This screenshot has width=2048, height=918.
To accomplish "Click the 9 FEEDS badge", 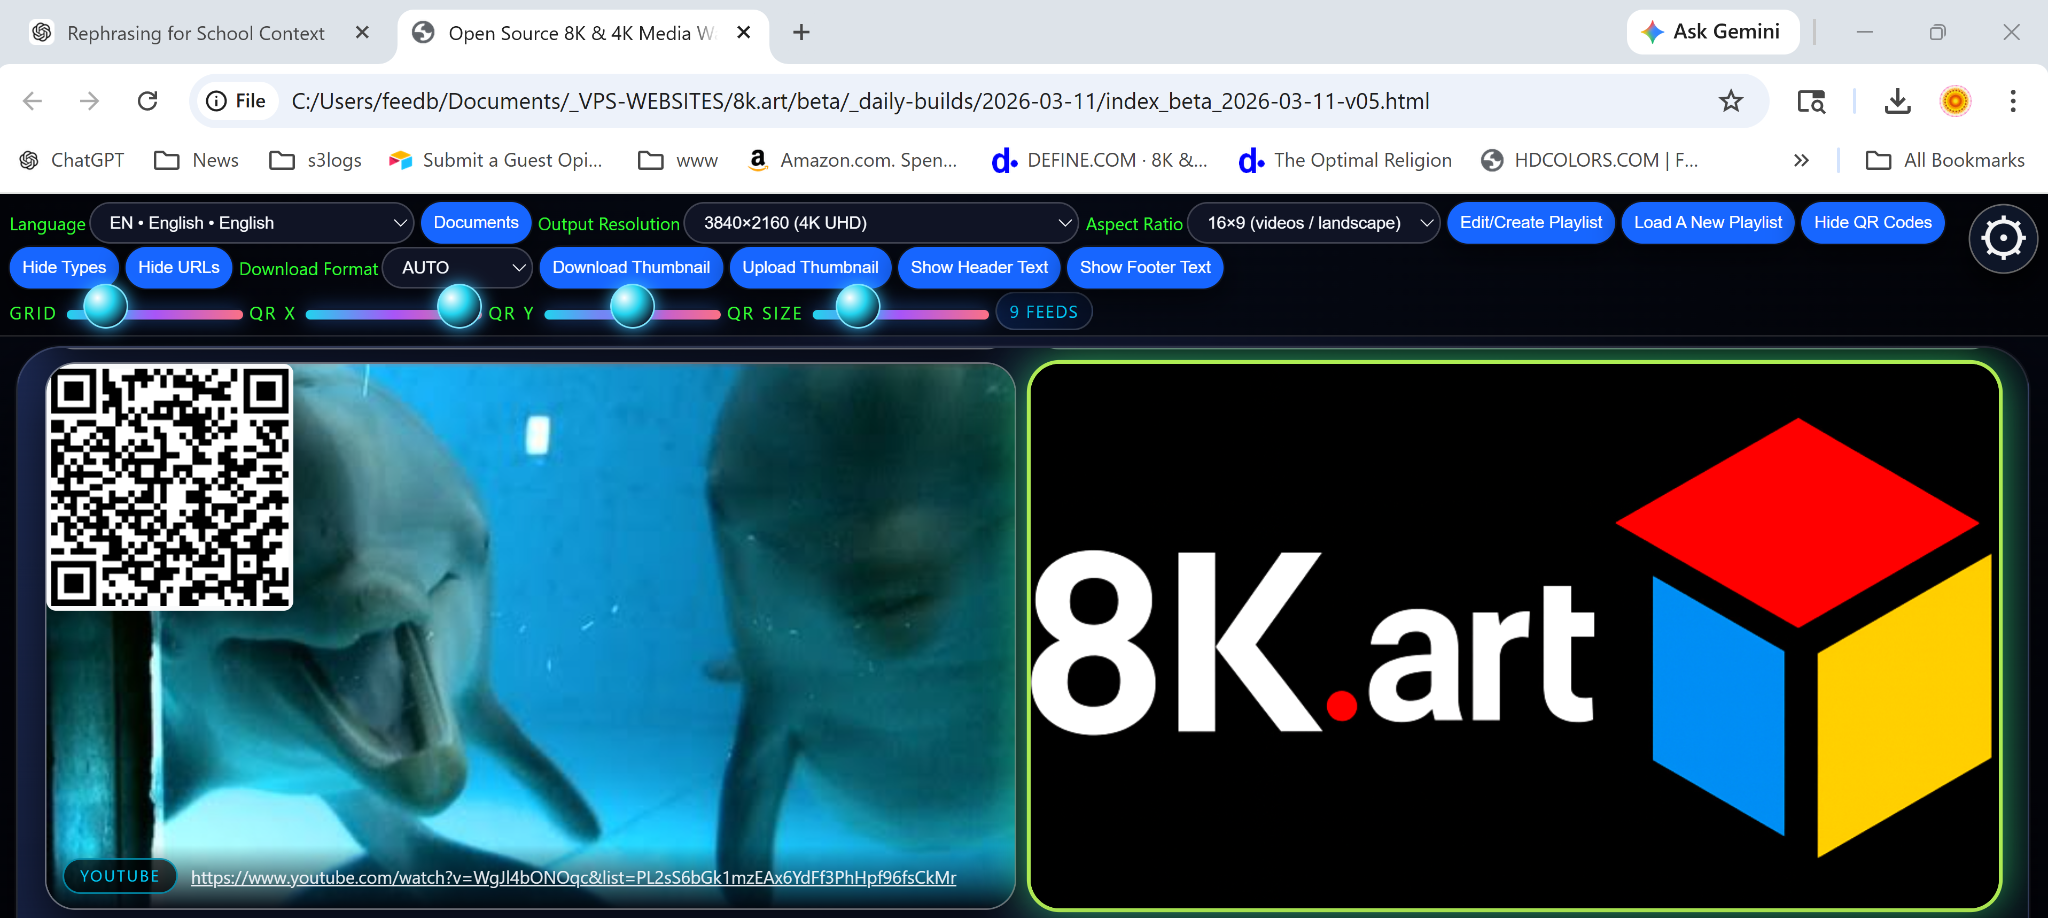I will click(1044, 313).
